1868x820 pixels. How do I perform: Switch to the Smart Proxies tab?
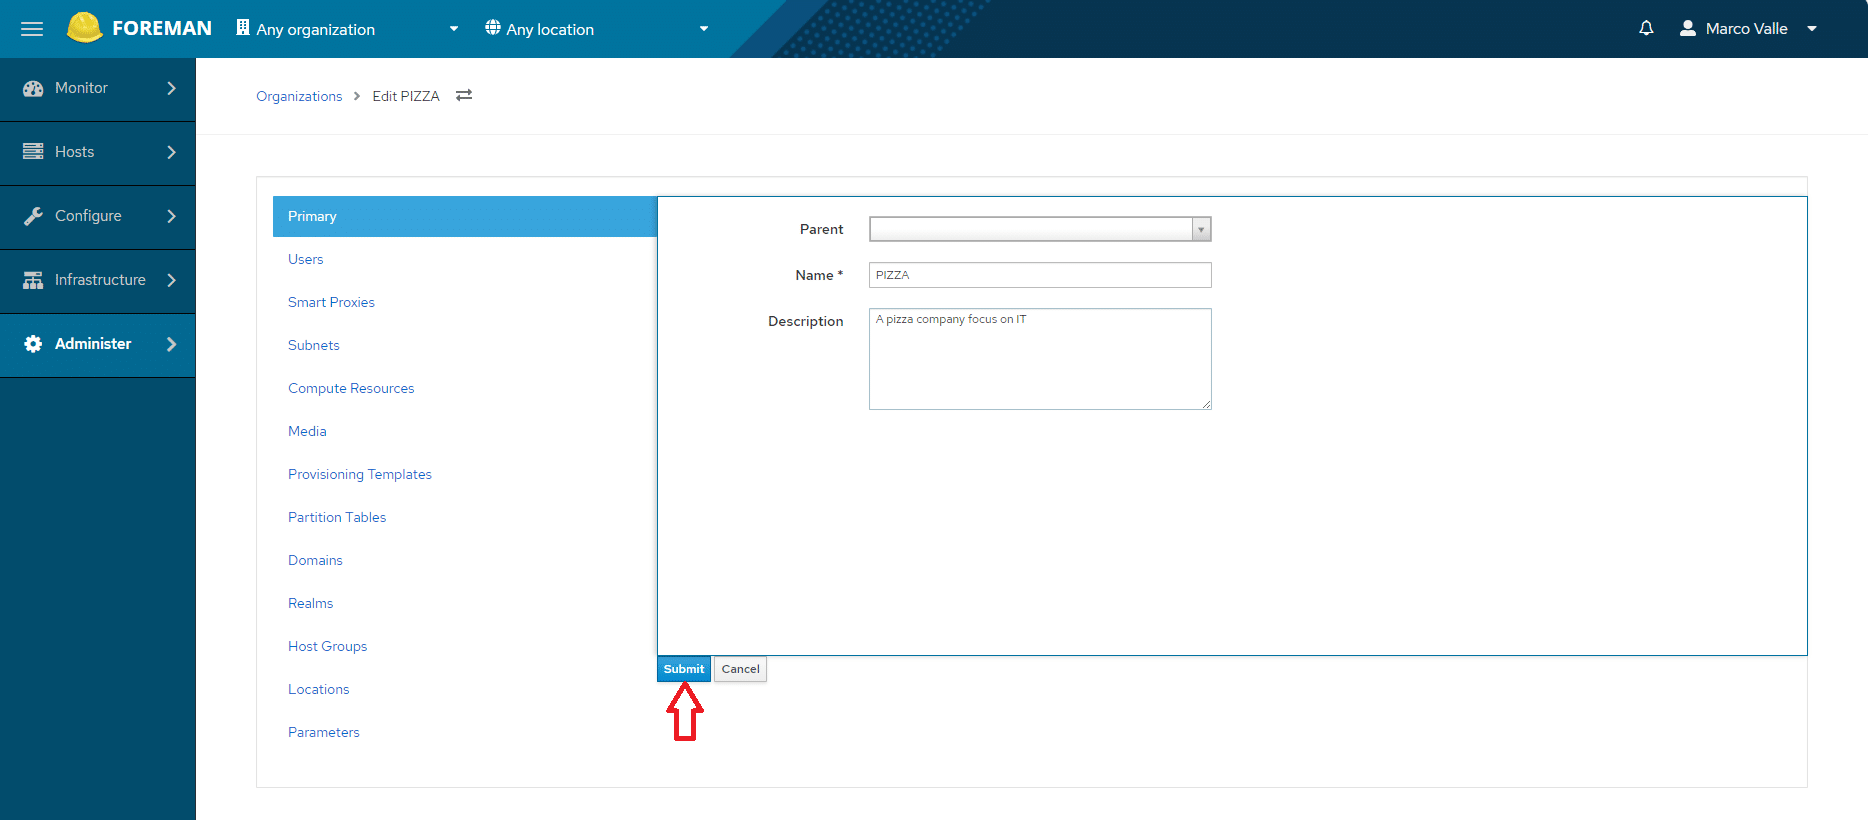tap(331, 302)
